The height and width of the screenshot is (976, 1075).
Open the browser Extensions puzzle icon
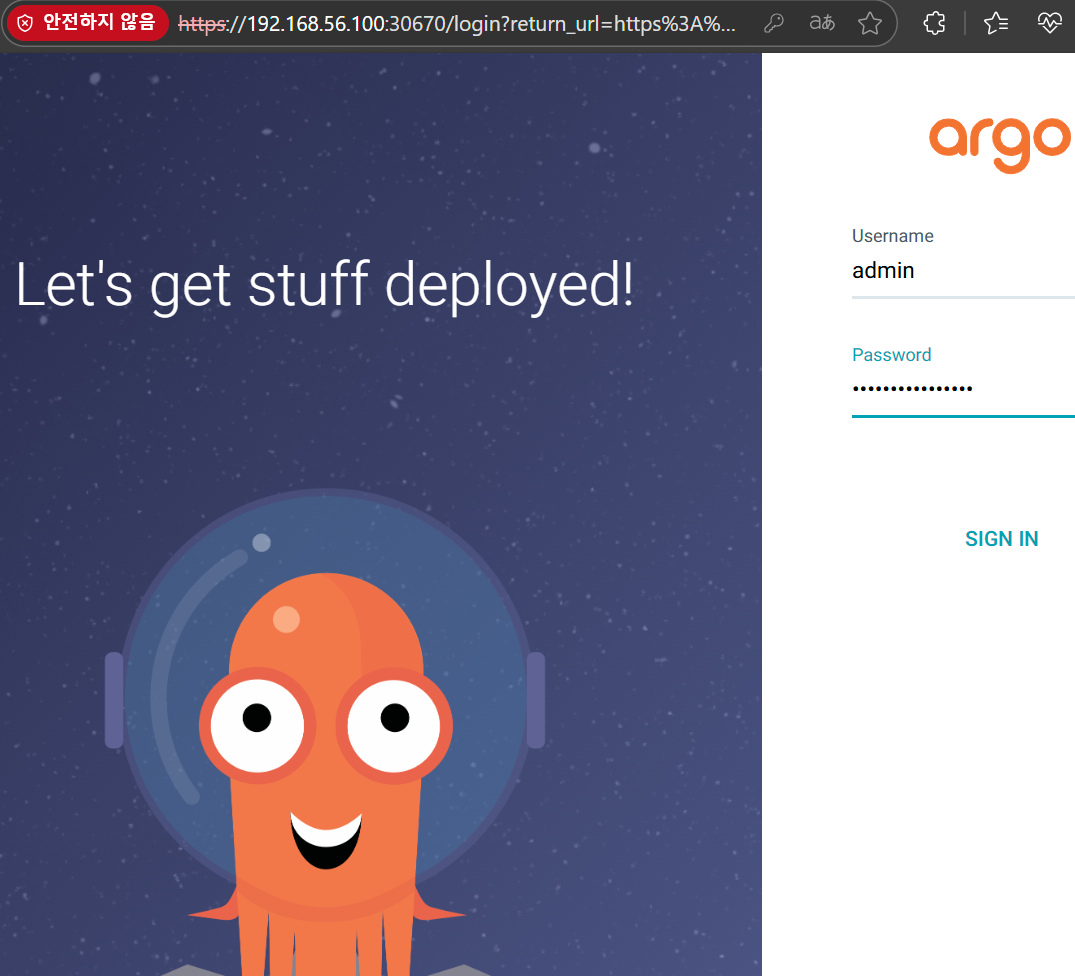tap(934, 24)
